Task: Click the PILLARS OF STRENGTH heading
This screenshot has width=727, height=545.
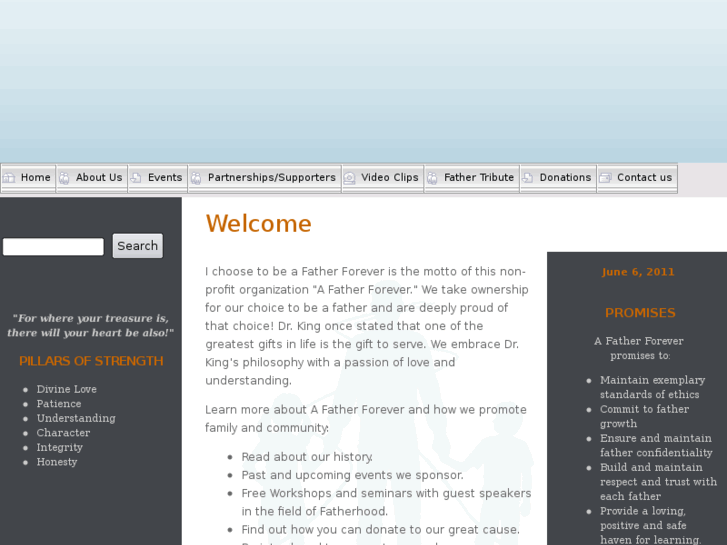Action: point(91,361)
